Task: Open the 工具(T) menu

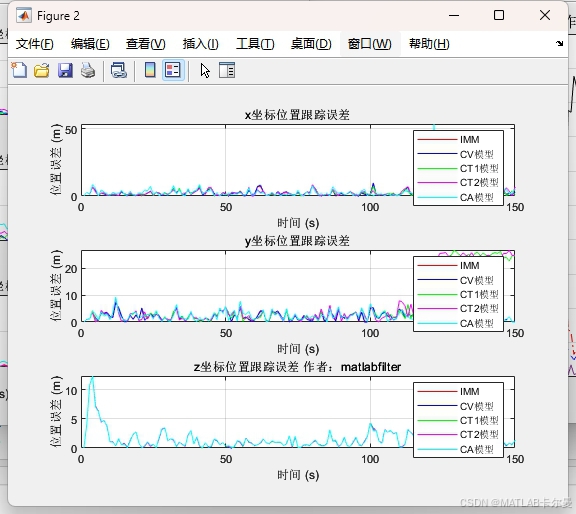Action: (x=255, y=44)
